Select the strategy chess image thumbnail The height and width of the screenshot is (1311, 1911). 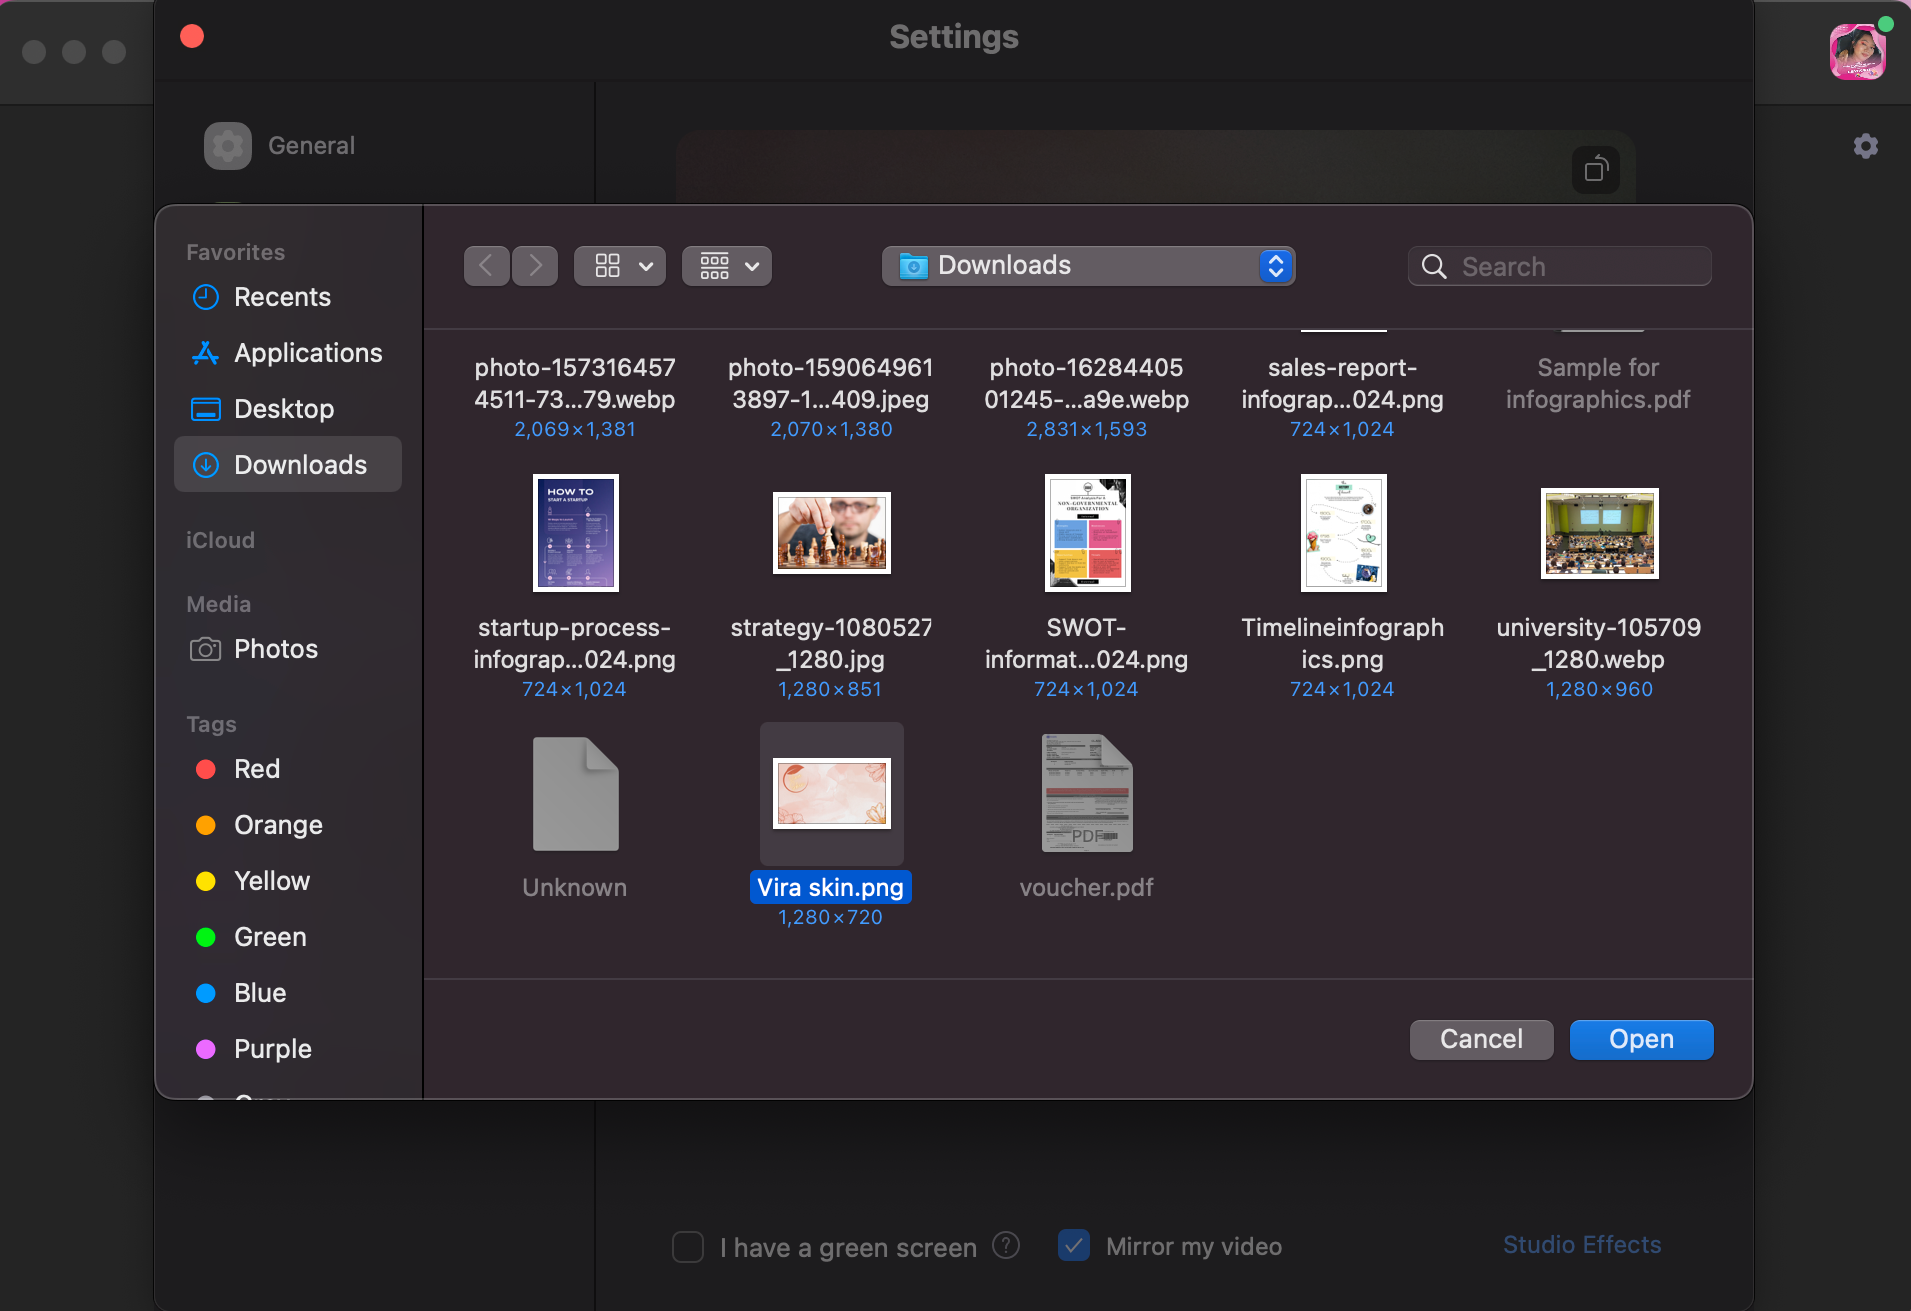point(831,534)
